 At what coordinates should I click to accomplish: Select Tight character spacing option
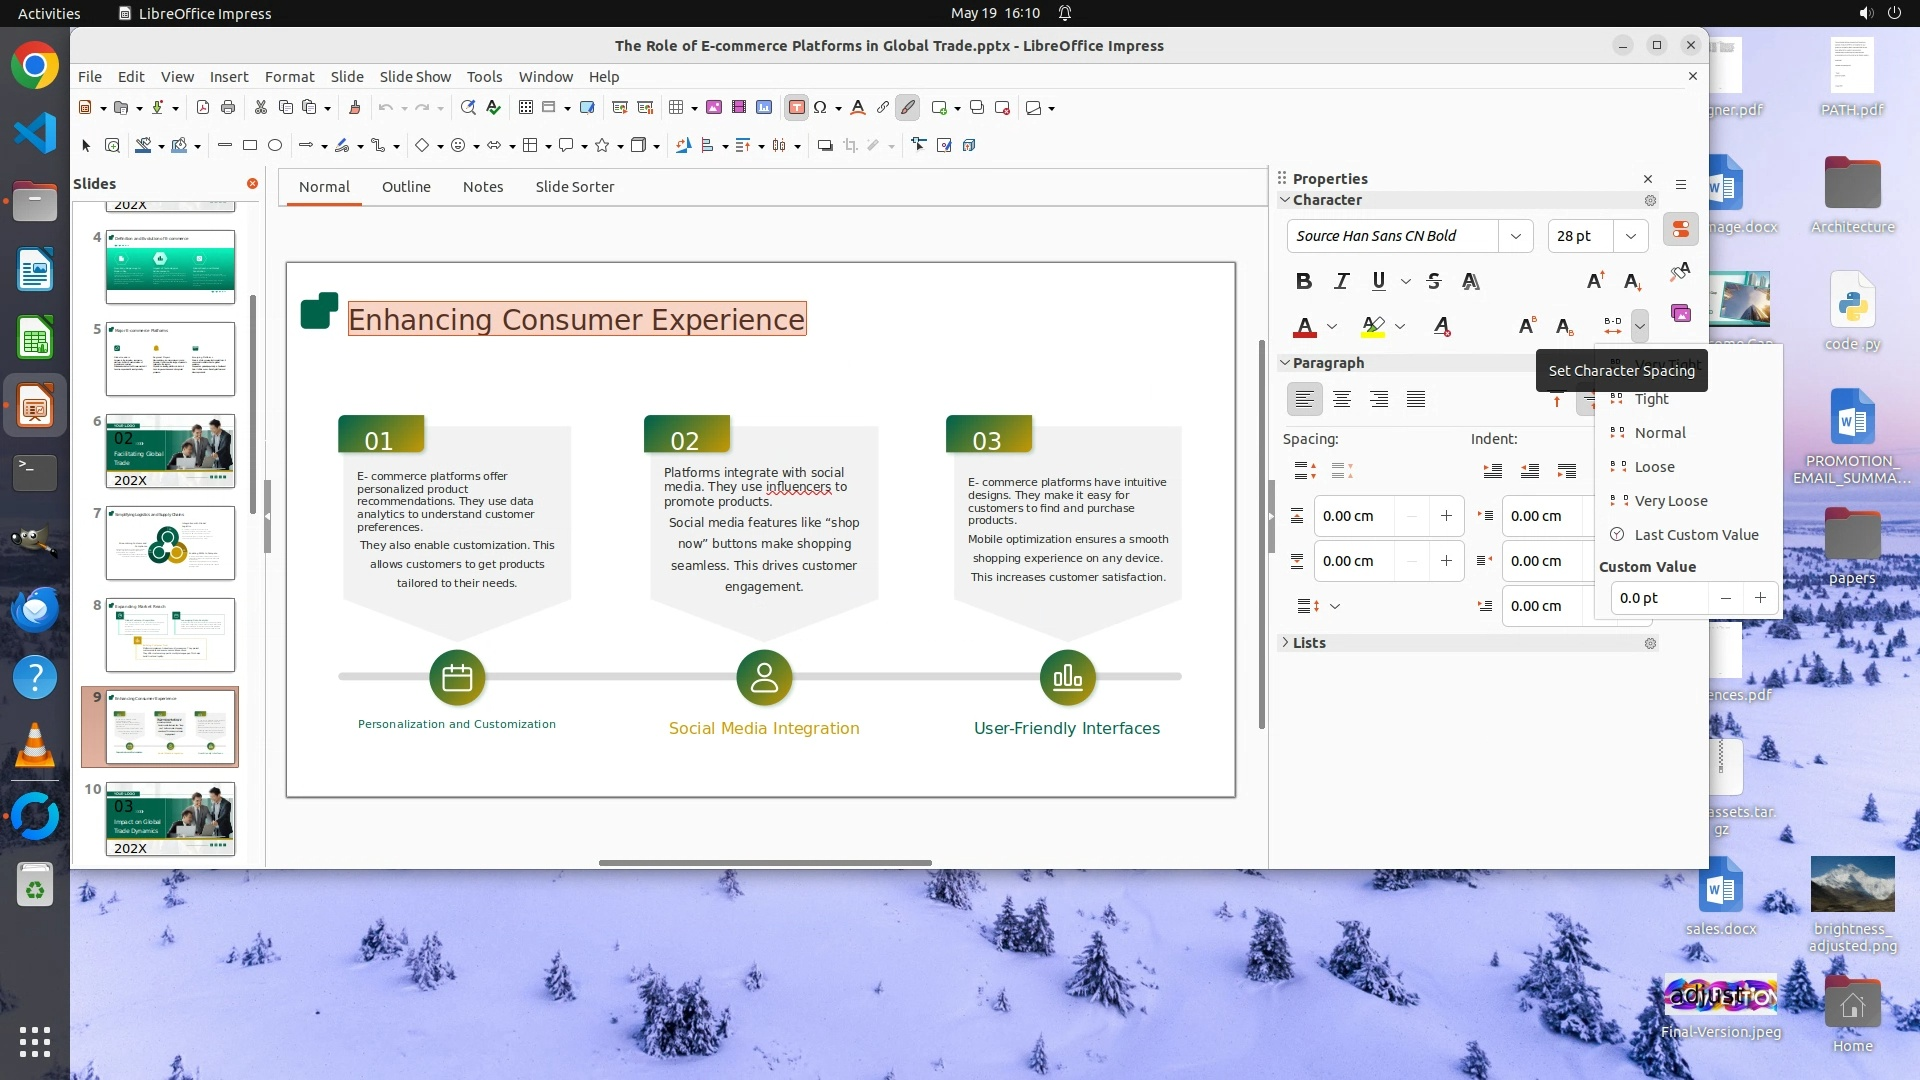[1651, 399]
